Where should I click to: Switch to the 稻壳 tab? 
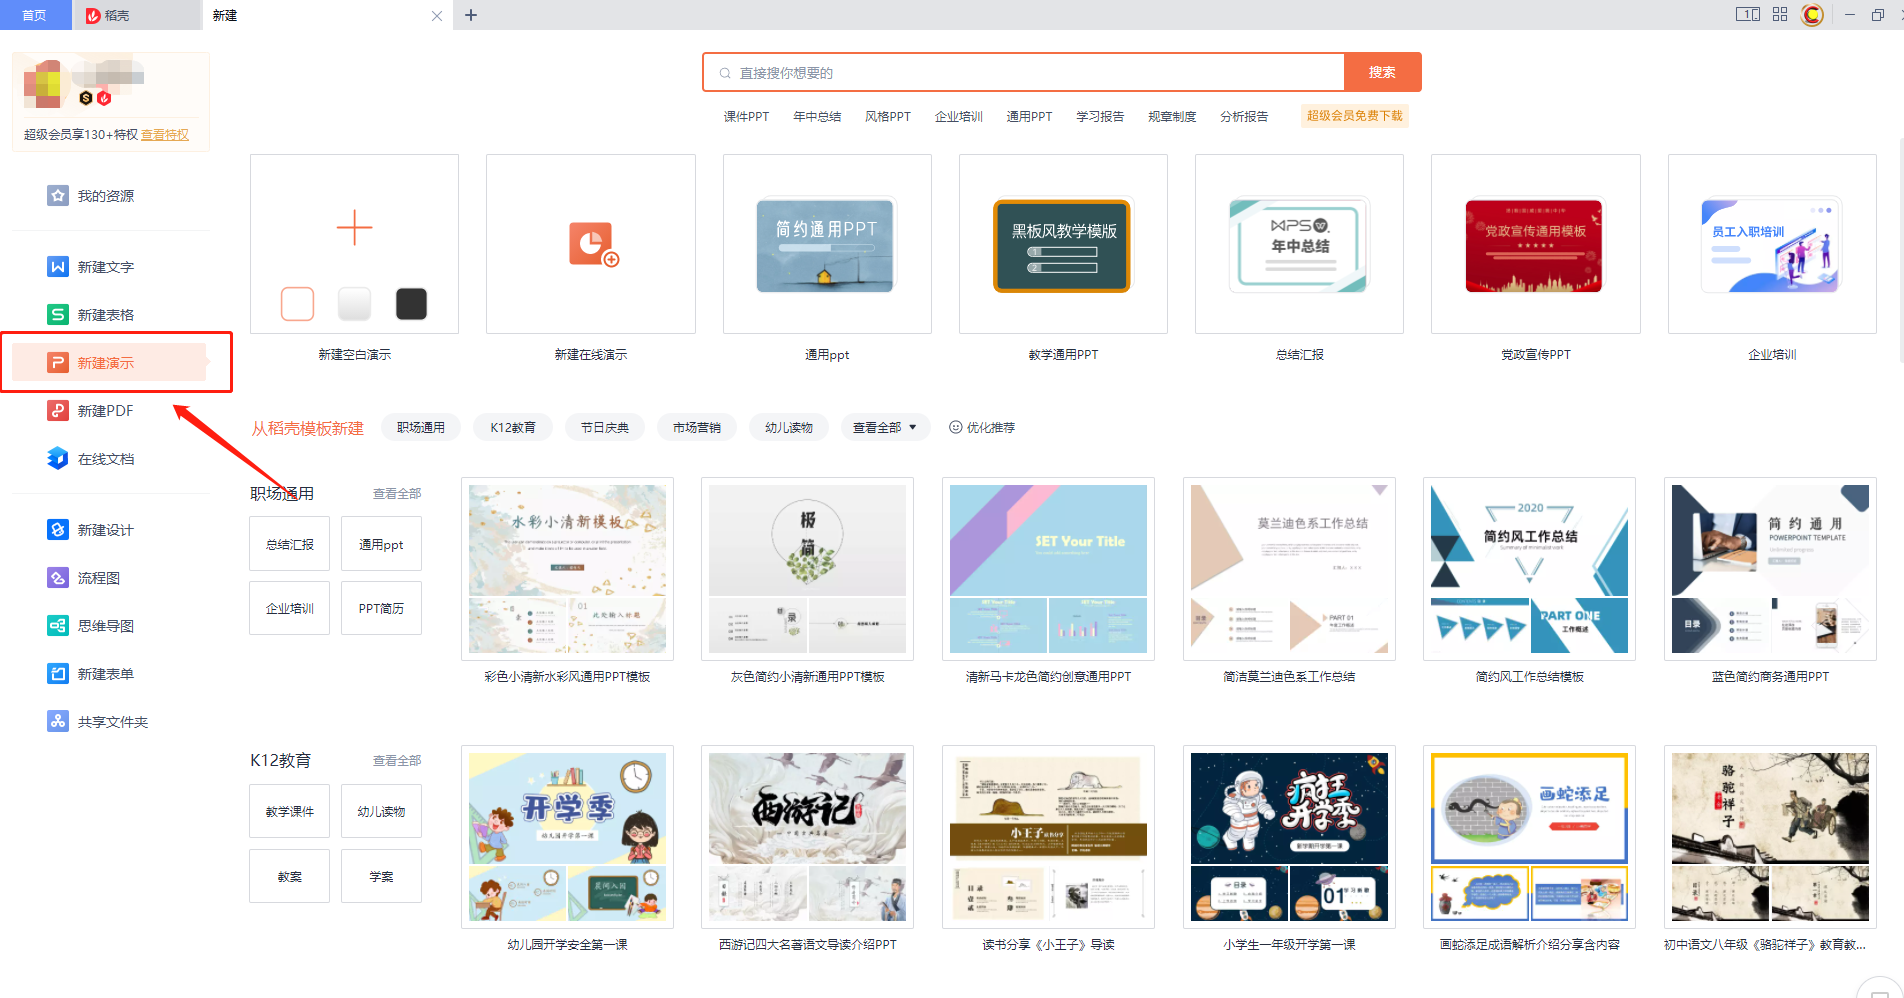click(x=136, y=15)
